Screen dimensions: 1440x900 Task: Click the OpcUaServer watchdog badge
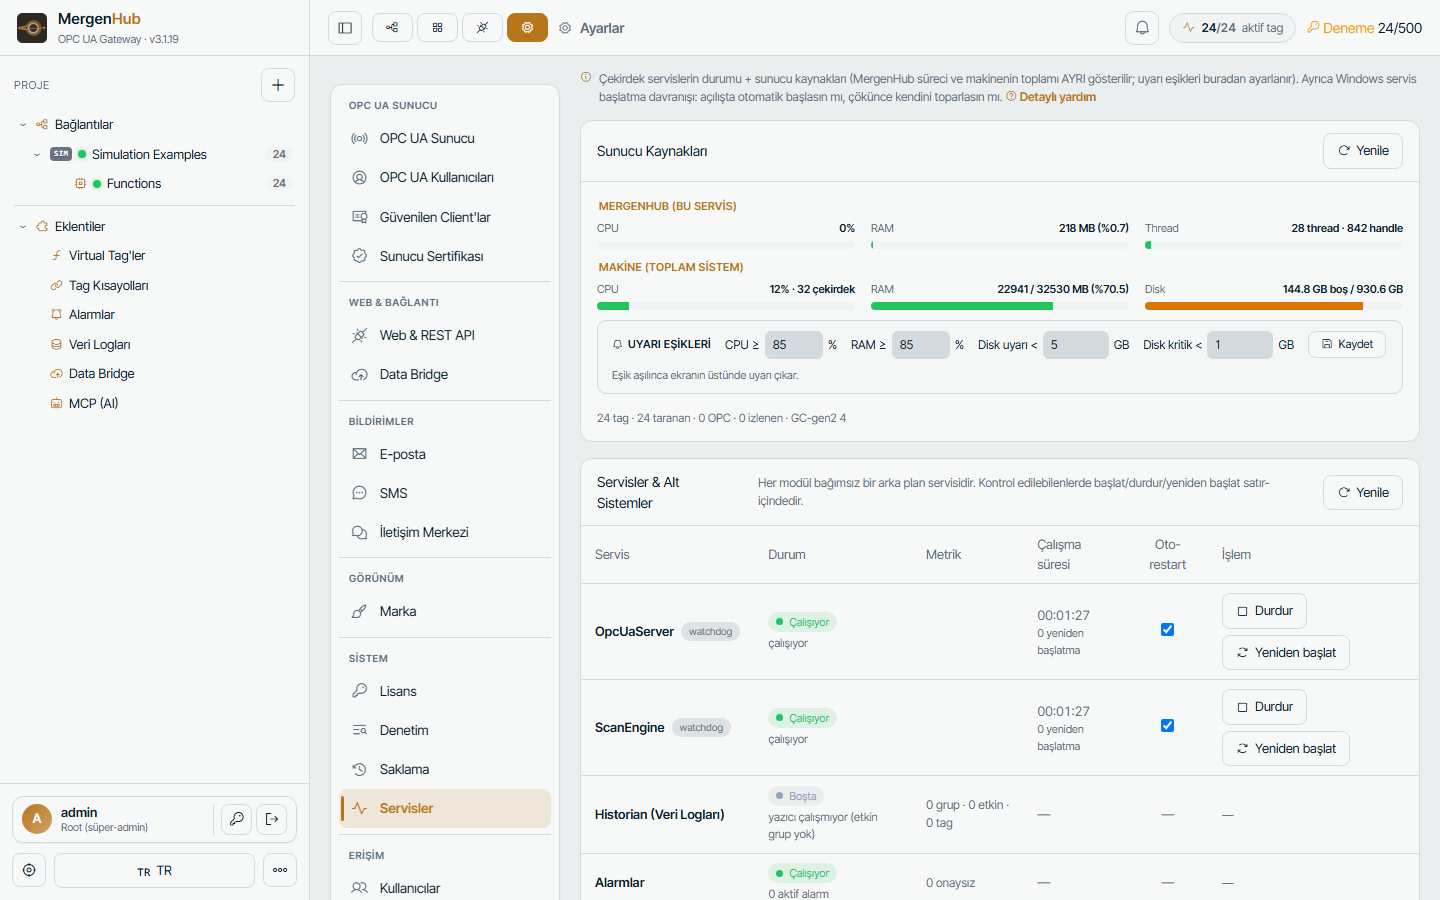[710, 632]
